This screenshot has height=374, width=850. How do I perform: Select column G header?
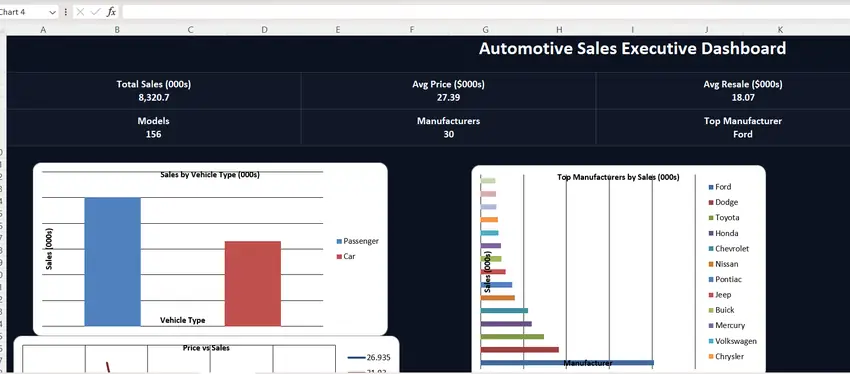tap(486, 30)
